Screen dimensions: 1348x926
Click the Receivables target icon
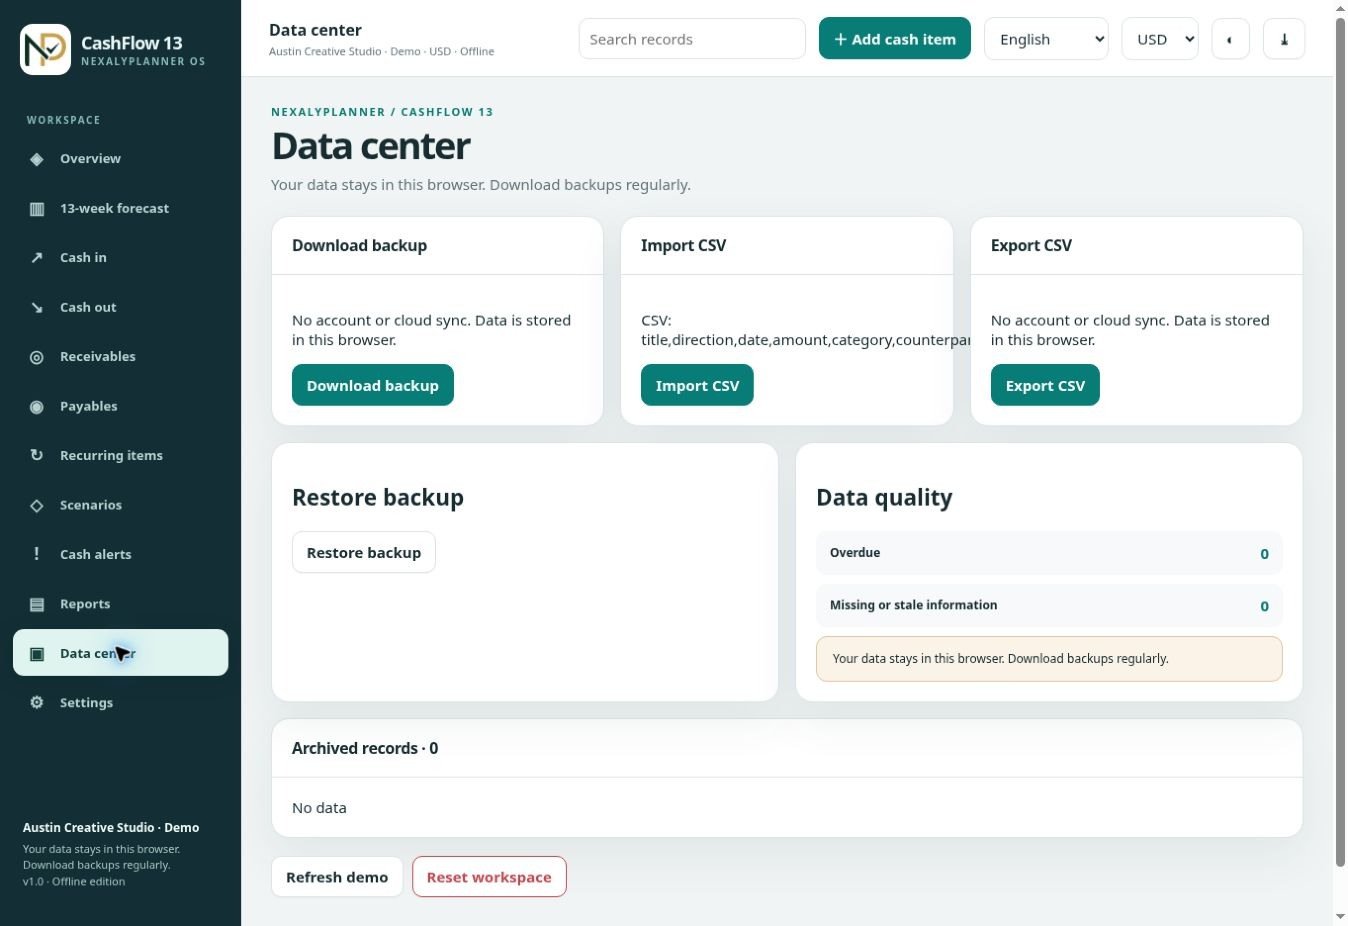[x=37, y=357]
